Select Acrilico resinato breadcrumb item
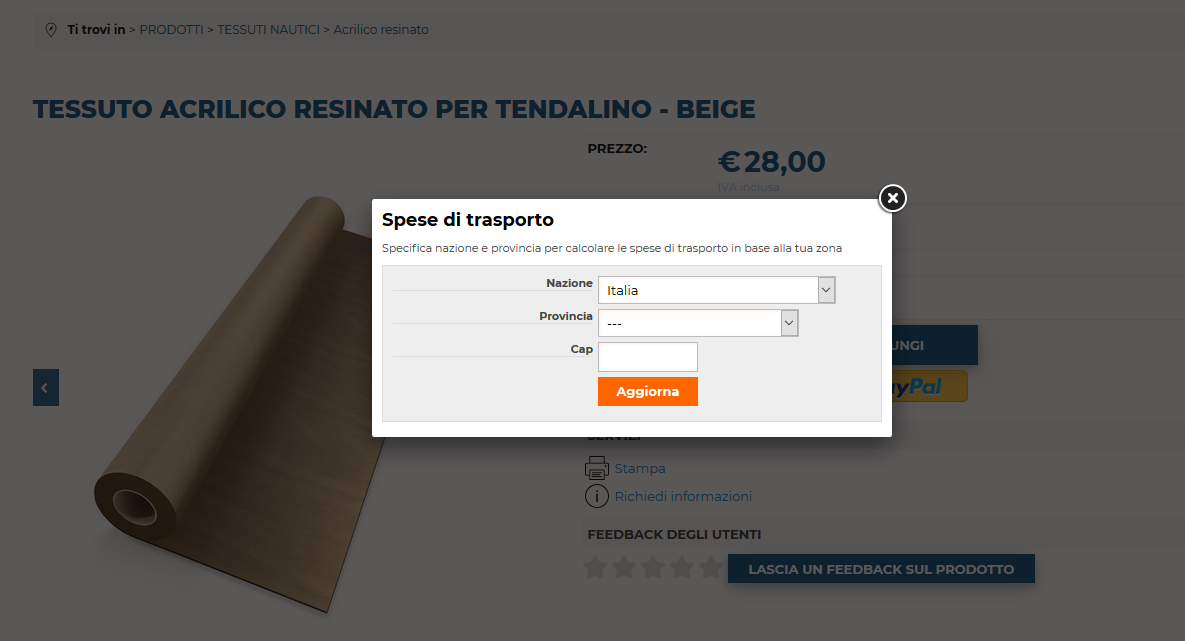Viewport: 1185px width, 641px height. 381,30
